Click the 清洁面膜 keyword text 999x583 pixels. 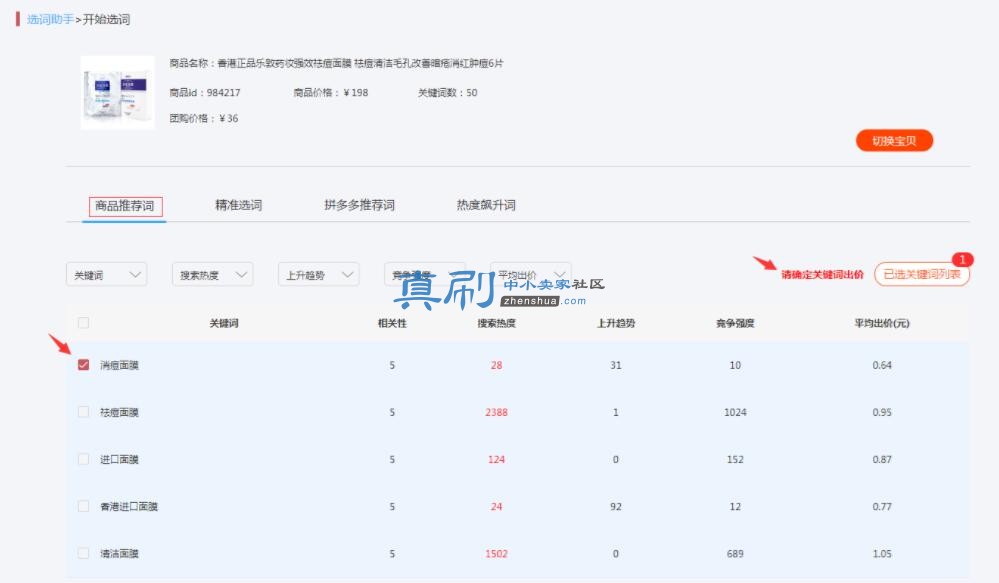[119, 554]
